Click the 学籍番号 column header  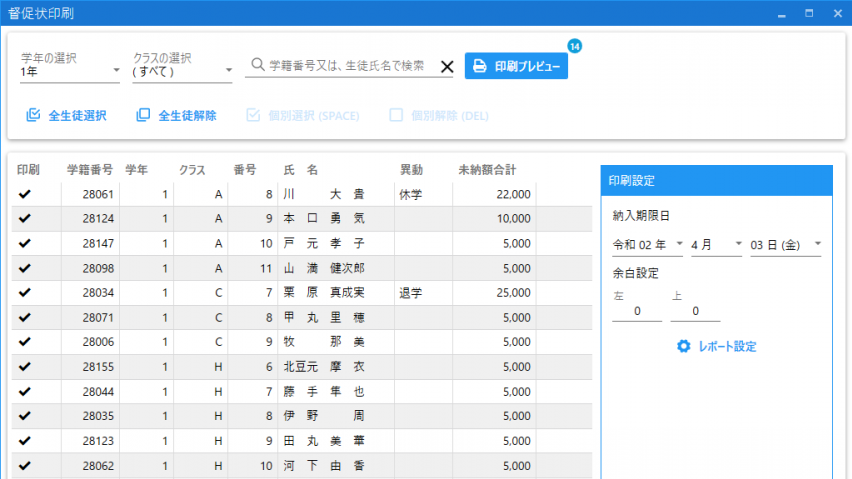[90, 169]
